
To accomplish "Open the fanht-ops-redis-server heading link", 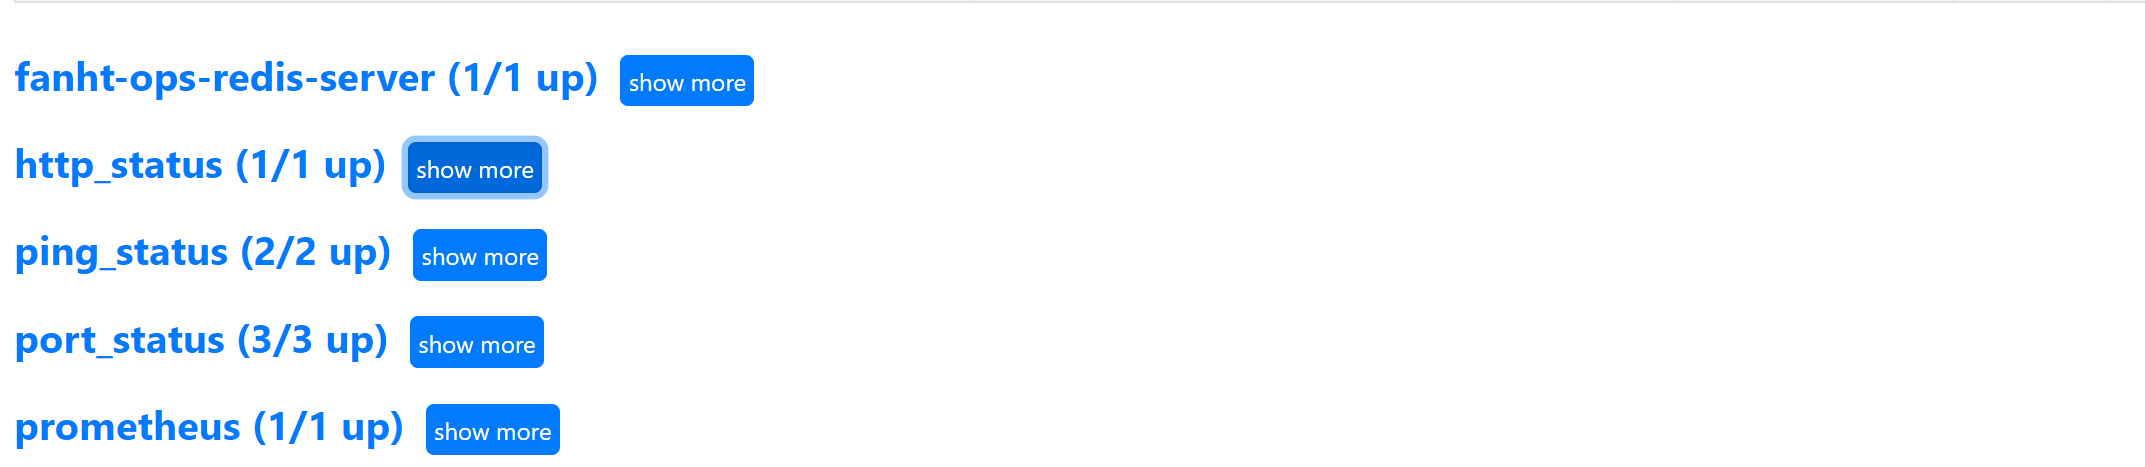I will (x=306, y=78).
